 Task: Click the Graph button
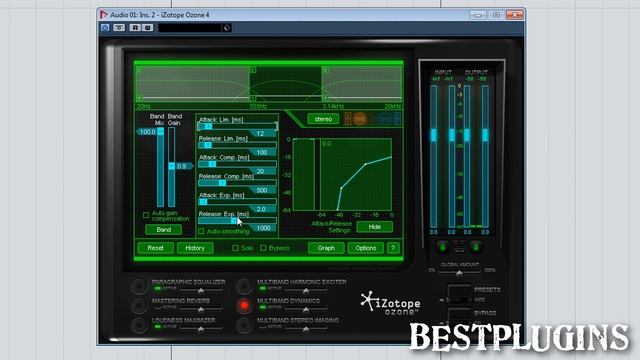tap(326, 248)
